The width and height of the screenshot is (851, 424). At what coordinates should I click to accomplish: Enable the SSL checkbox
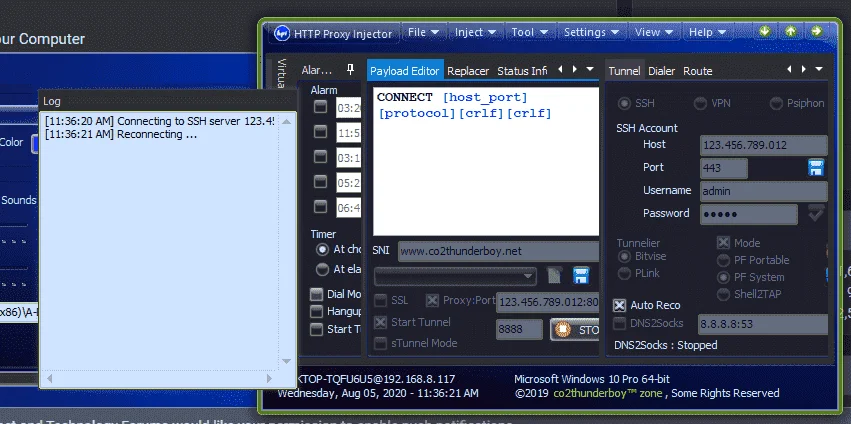click(x=380, y=301)
